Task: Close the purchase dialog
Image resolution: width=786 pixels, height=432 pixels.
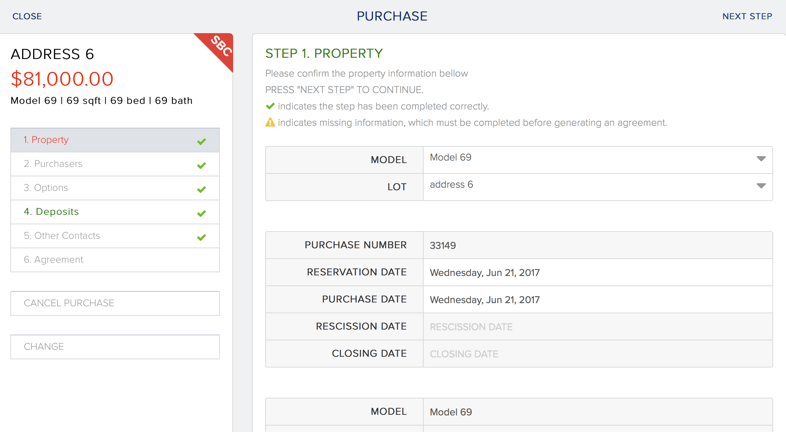Action: point(27,16)
